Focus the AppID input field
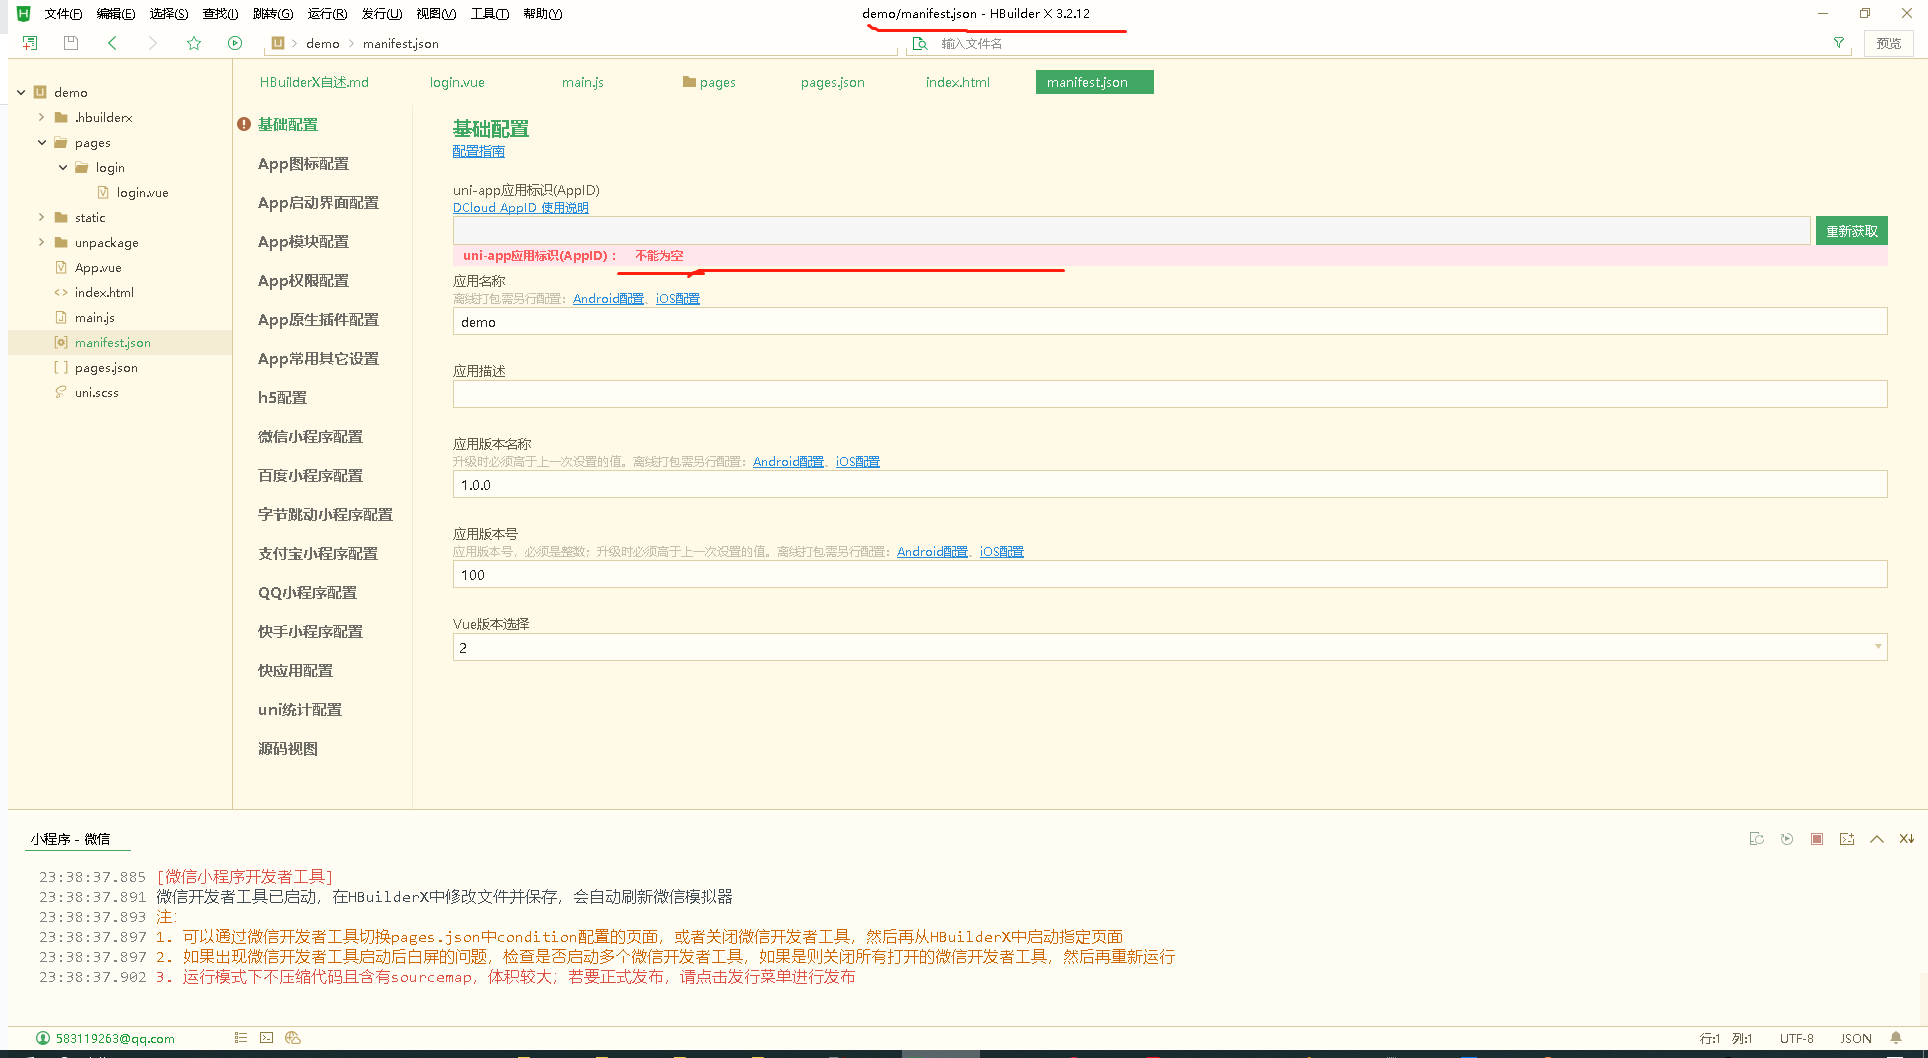This screenshot has height=1058, width=1928. (x=1131, y=231)
